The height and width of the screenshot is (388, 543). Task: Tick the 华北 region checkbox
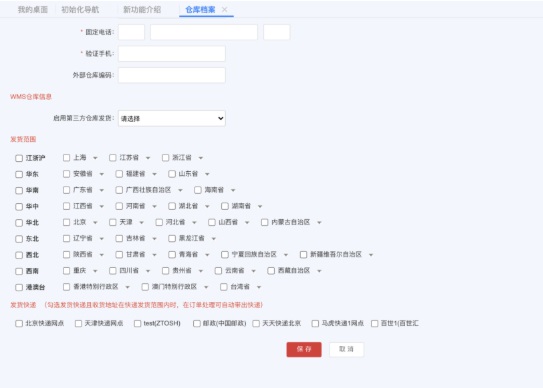point(19,223)
